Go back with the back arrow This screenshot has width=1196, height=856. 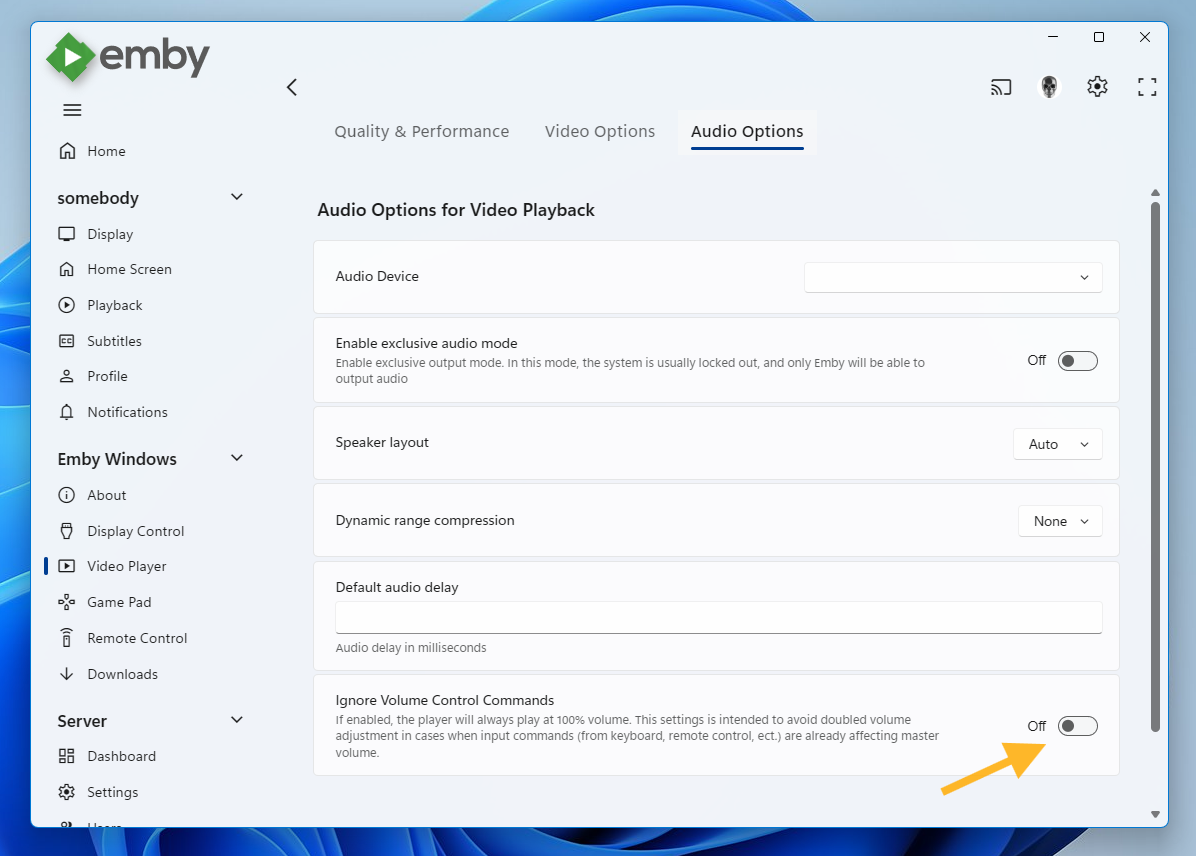[291, 87]
